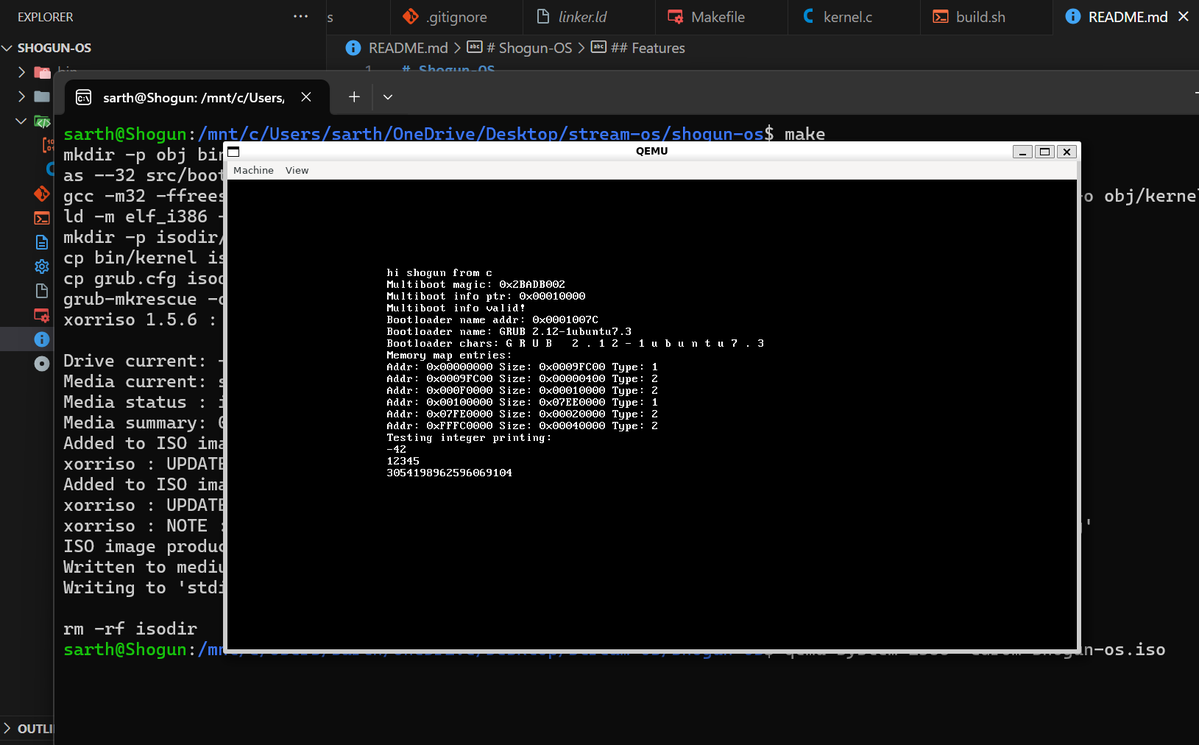Viewport: 1199px width, 745px height.
Task: Minimize the QEMU window
Action: (x=1022, y=151)
